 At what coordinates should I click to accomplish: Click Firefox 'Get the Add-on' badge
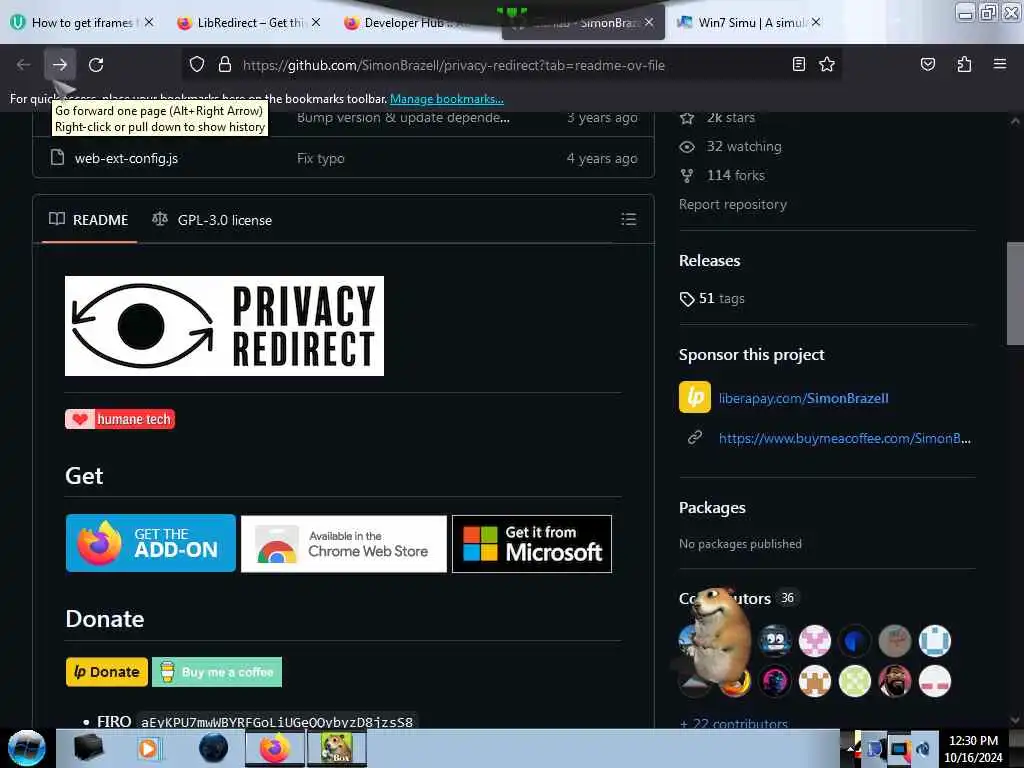tap(151, 543)
